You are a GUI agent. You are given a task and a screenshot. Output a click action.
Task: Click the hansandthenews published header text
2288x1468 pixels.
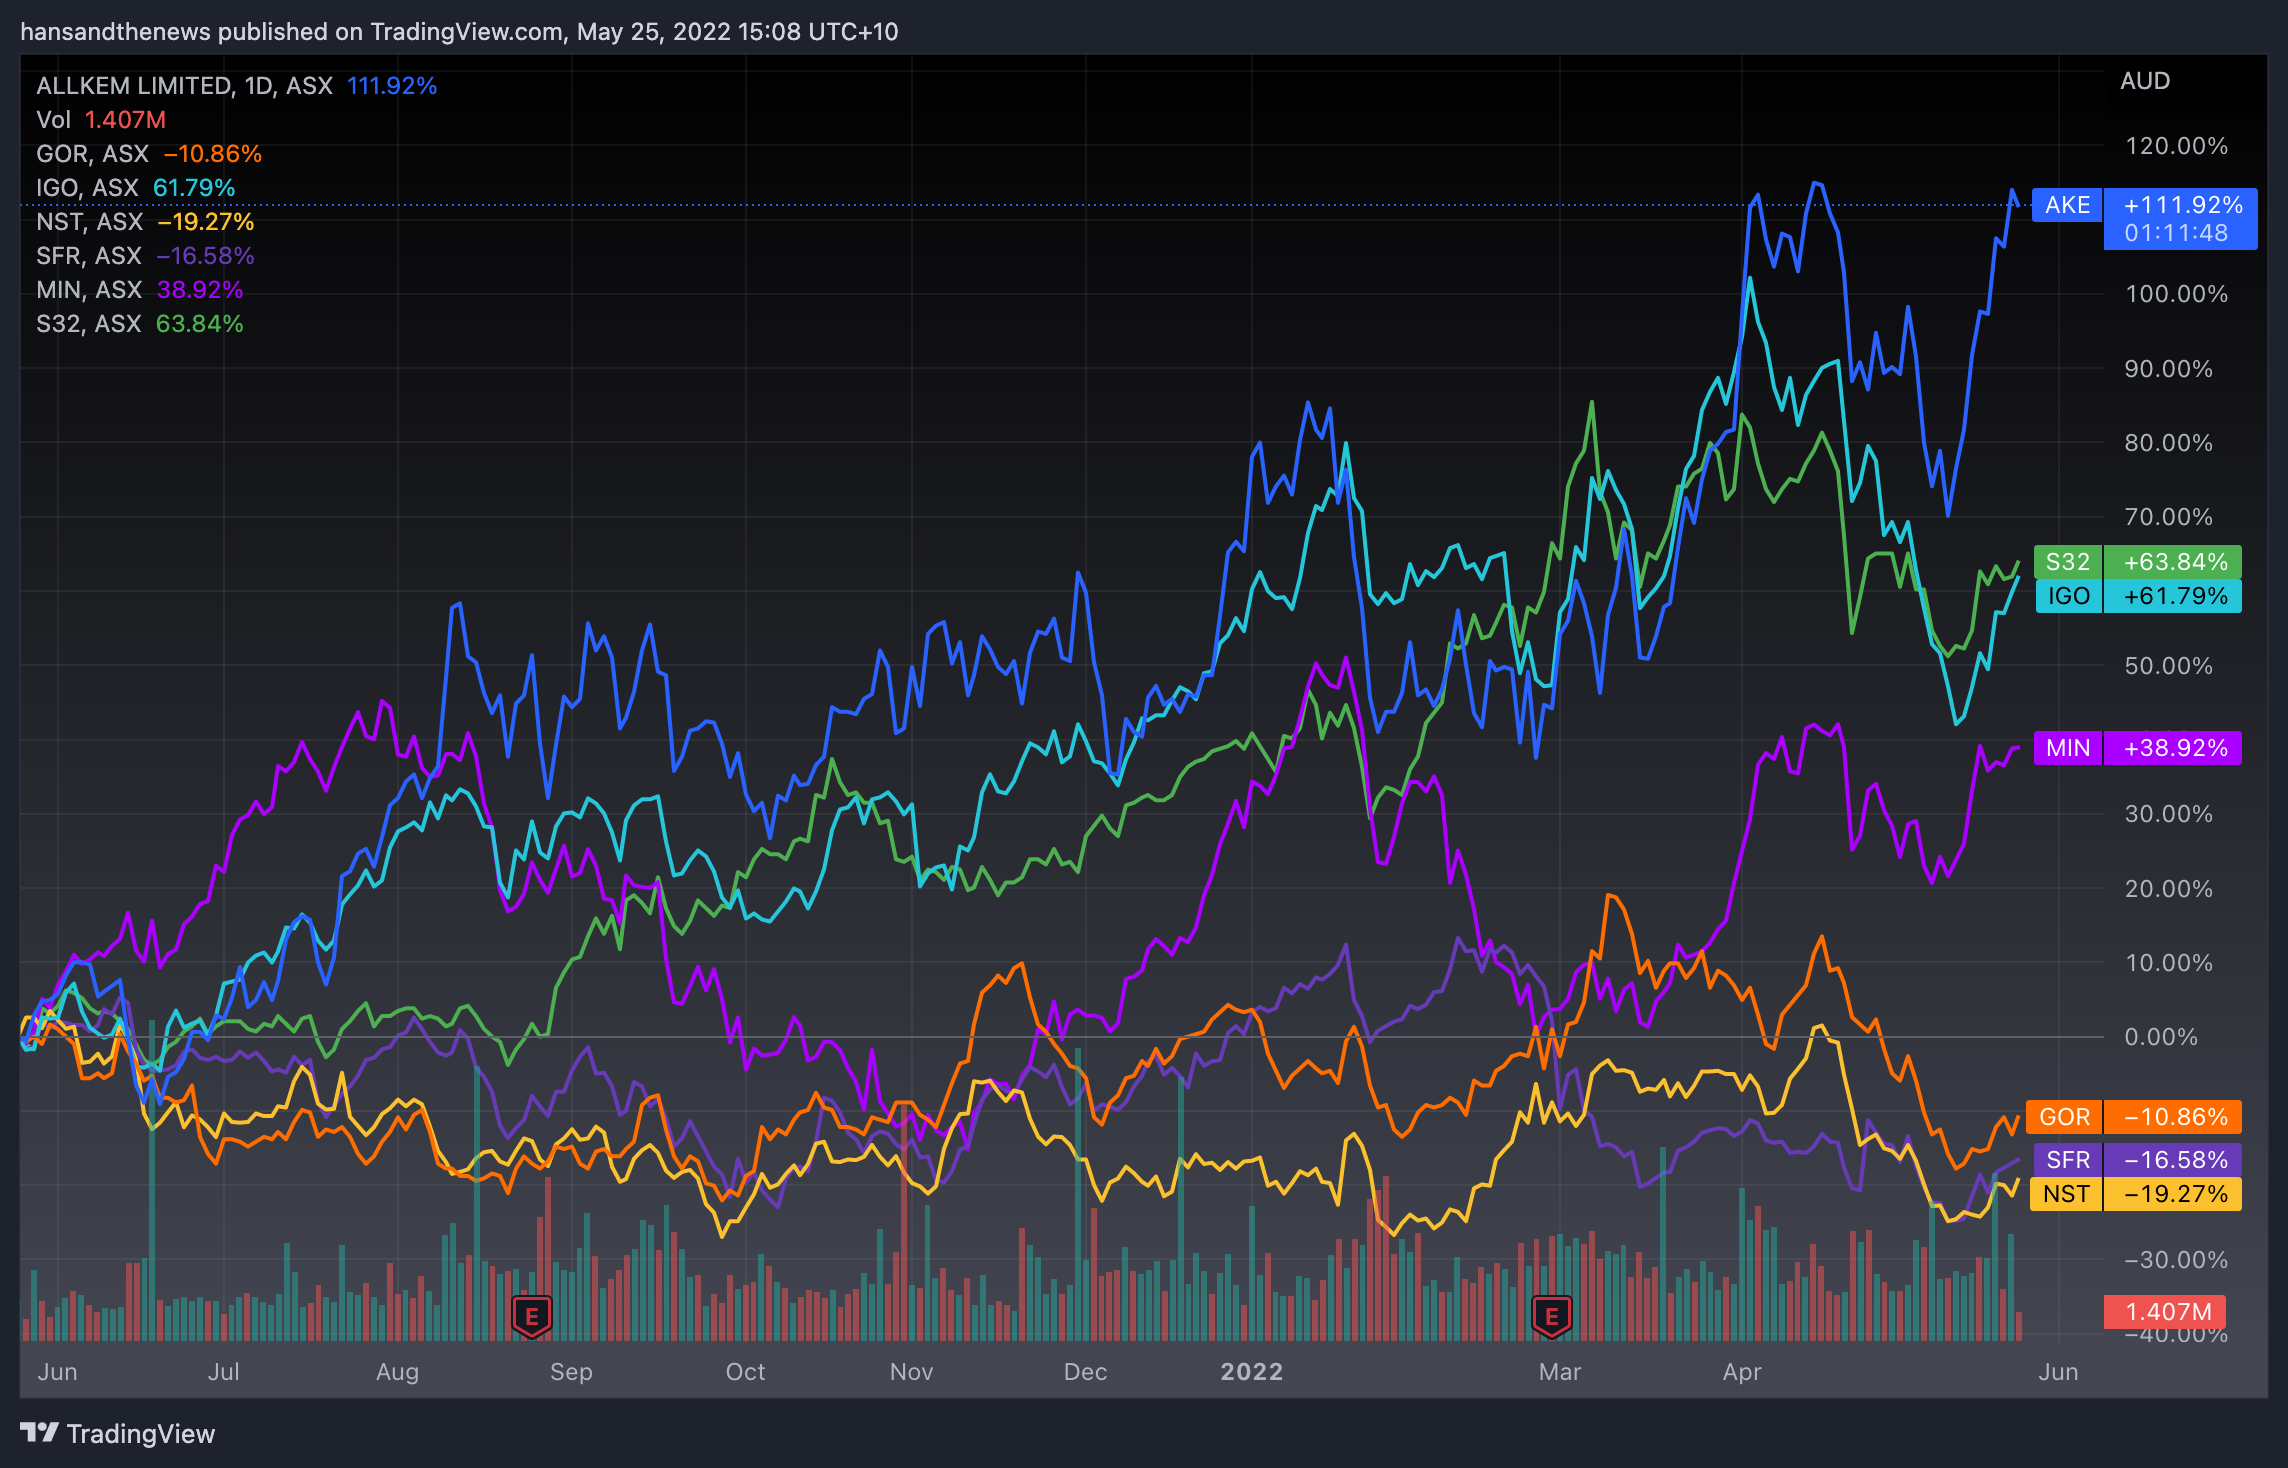tap(459, 32)
